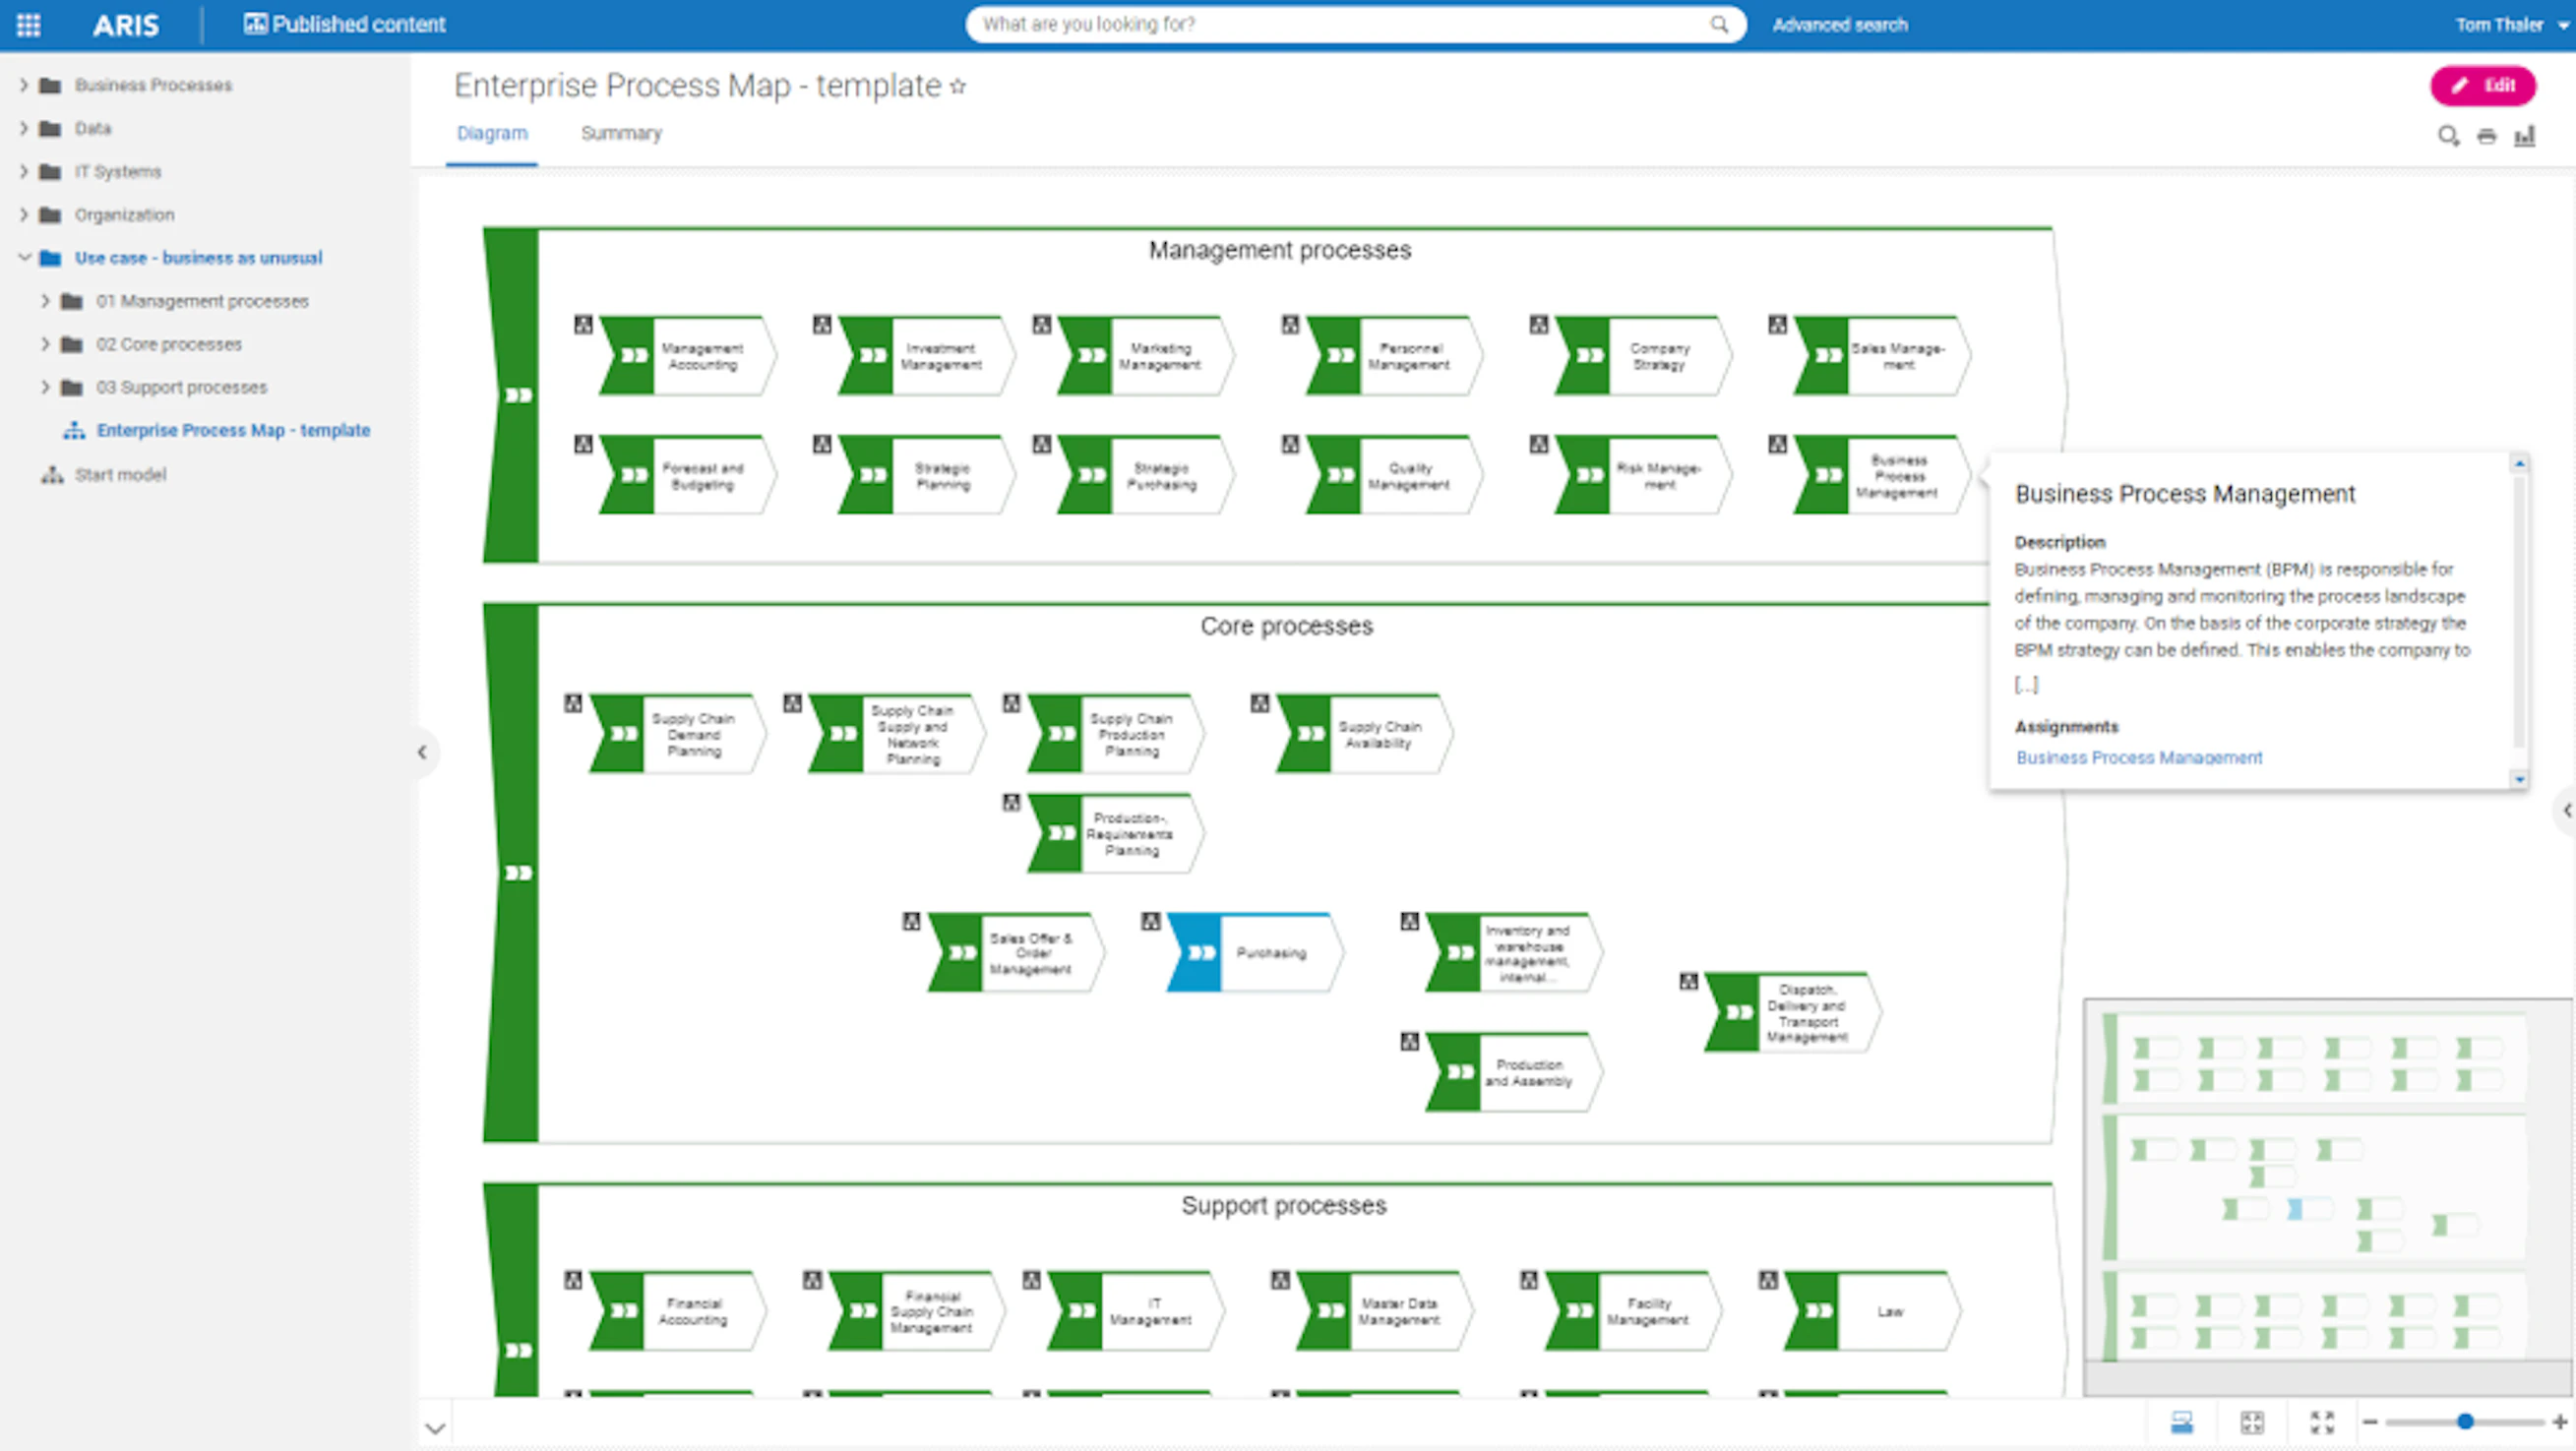Click the Edit button
This screenshot has width=2576, height=1451.
(x=2483, y=86)
